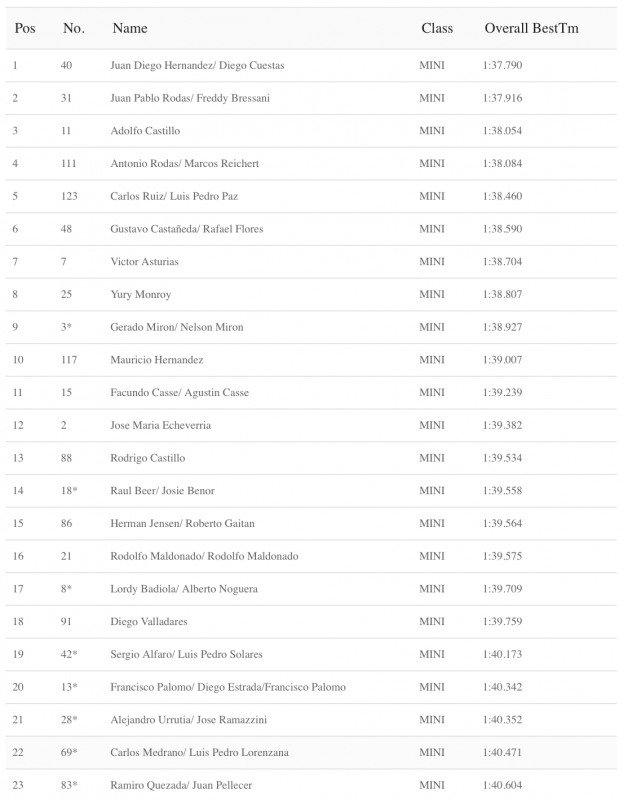Select Juan Diego Hernandez/ Diego Cuestas entry
Screen dimensions: 628x800
pos(197,65)
